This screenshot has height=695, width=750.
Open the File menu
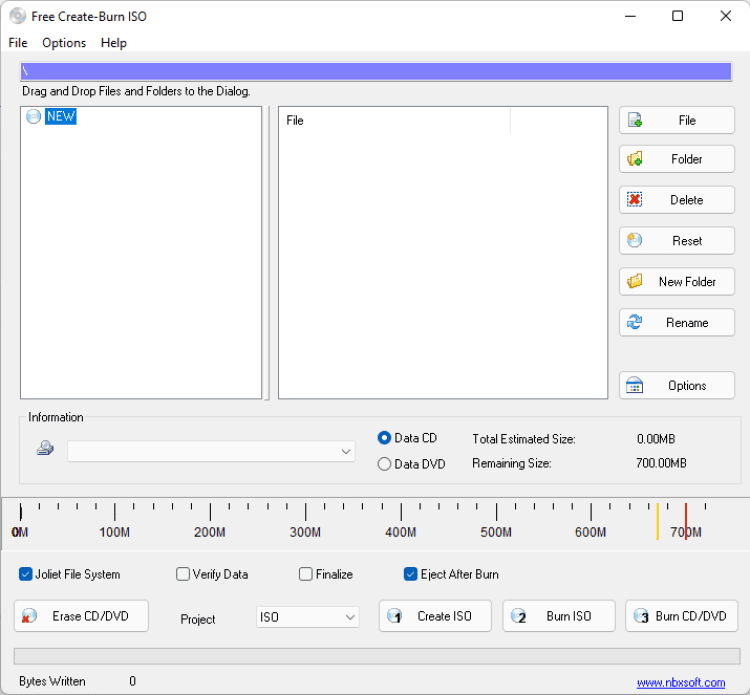coord(18,43)
